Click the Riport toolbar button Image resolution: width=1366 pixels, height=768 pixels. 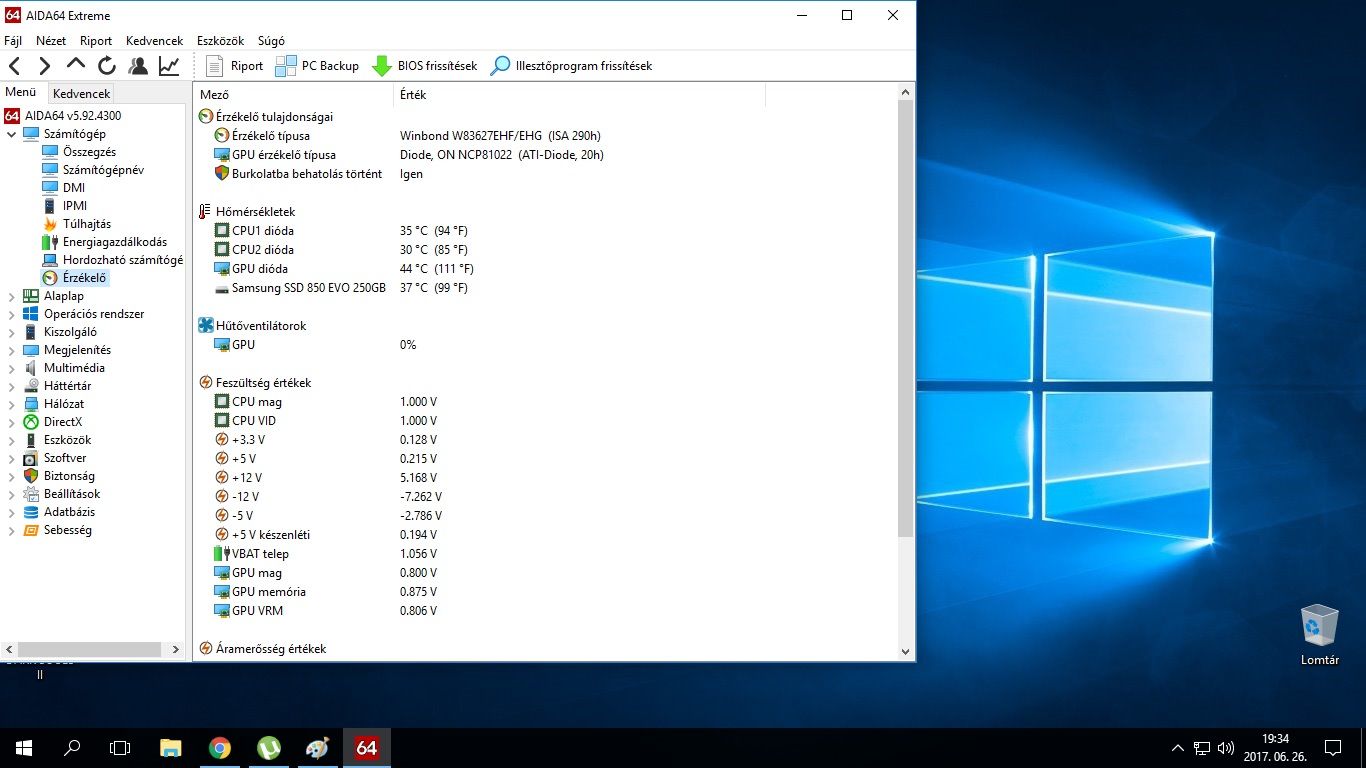pyautogui.click(x=234, y=66)
